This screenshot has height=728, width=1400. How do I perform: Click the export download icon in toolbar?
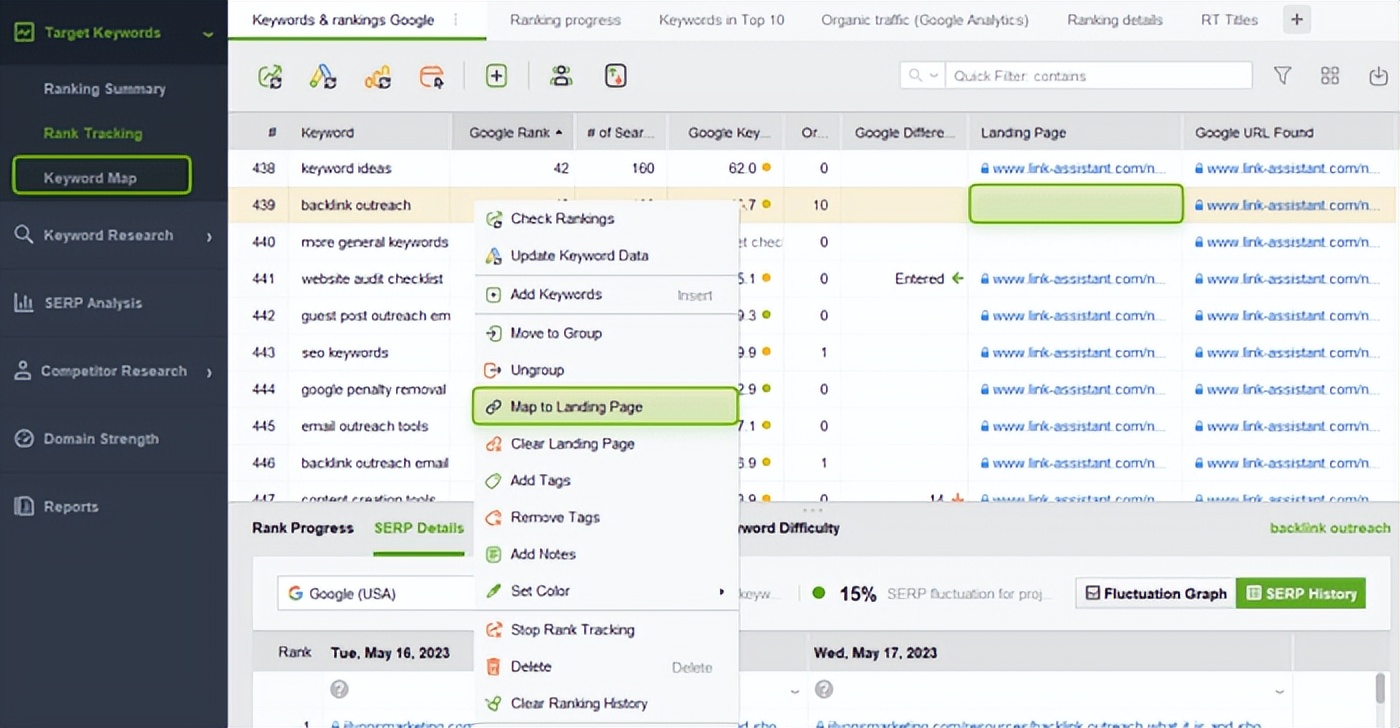[1377, 76]
